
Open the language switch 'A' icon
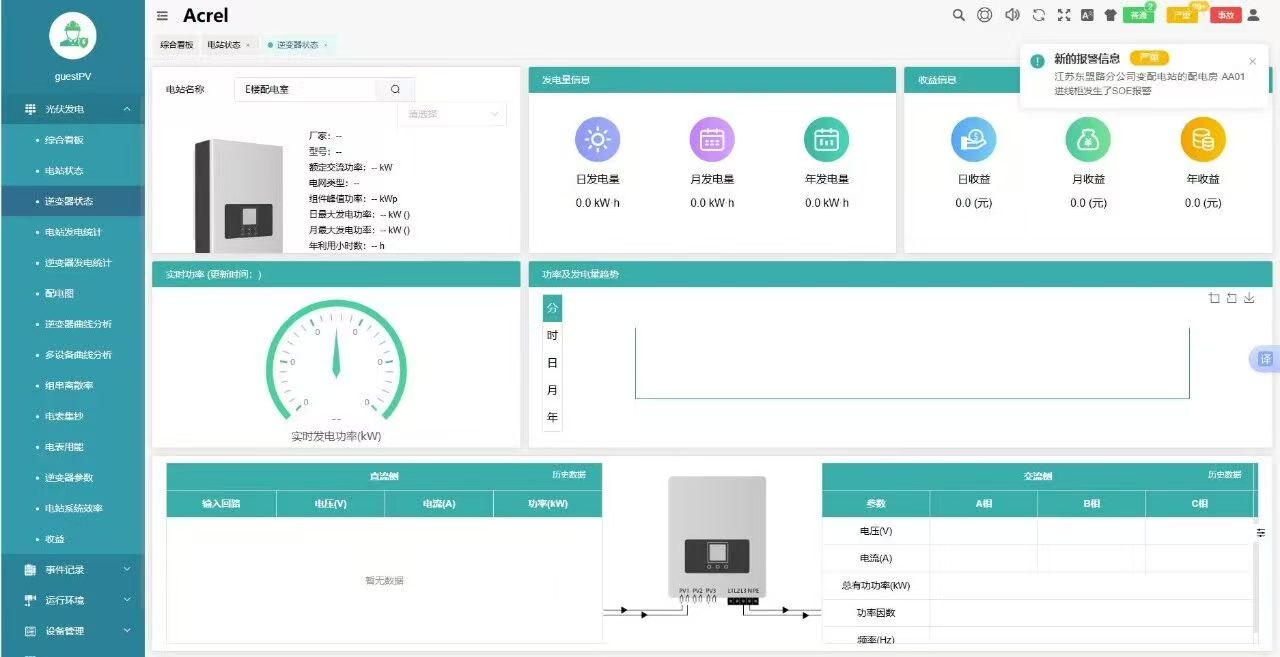(x=1087, y=15)
